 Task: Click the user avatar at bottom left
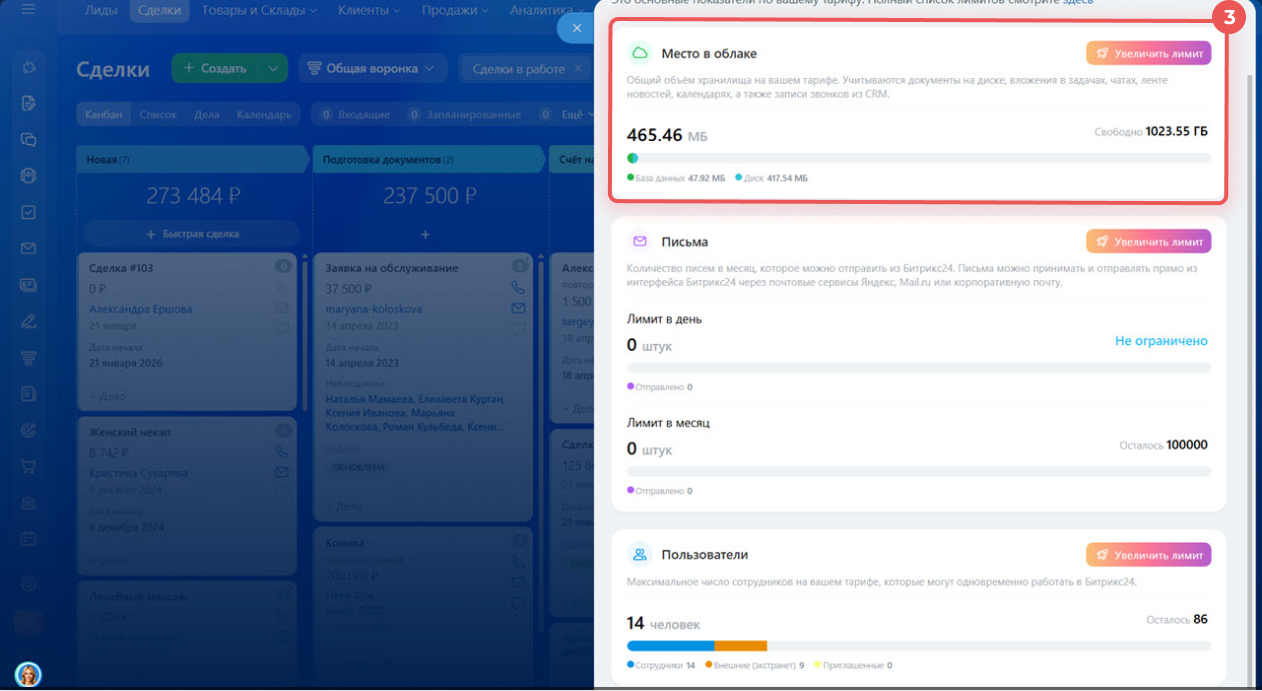(28, 674)
